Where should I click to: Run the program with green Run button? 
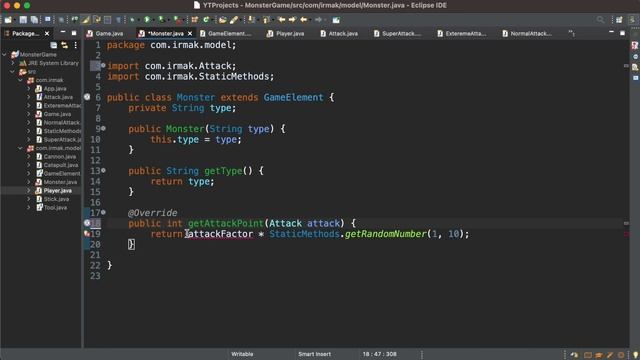click(x=147, y=20)
